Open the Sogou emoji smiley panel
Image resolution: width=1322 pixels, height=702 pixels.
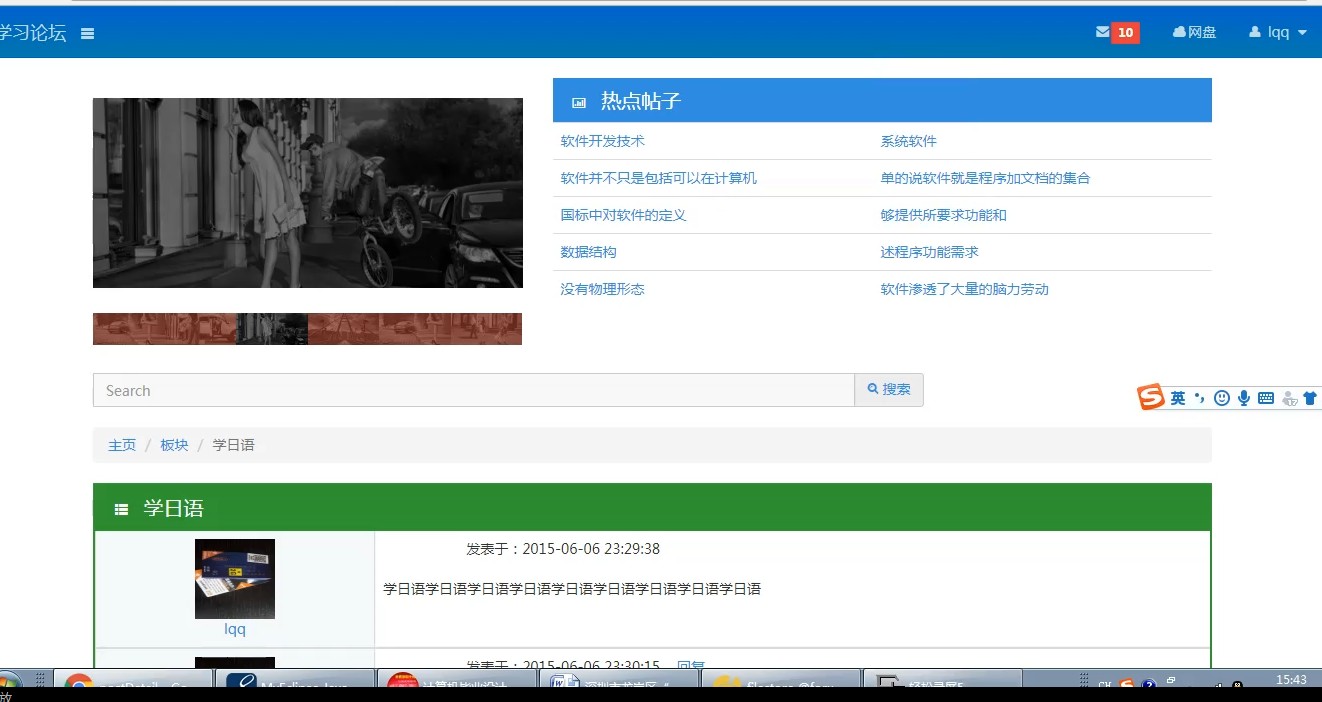click(1221, 398)
